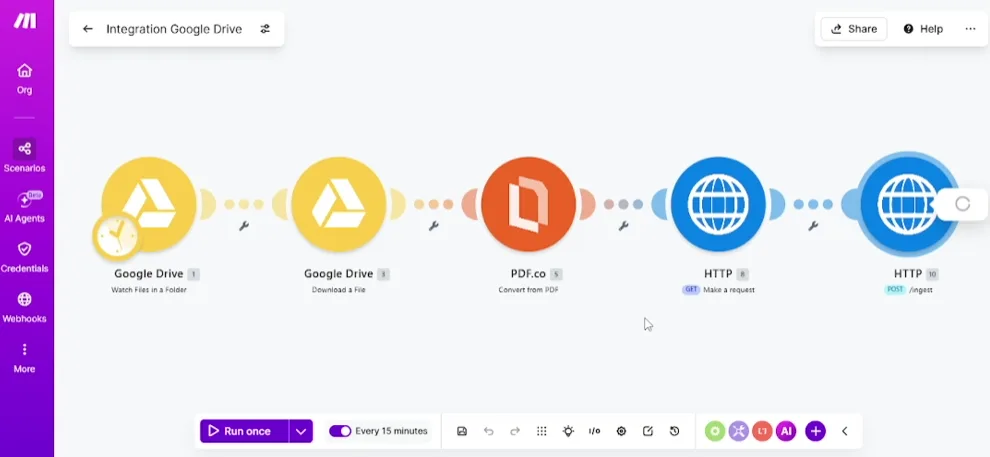This screenshot has width=990, height=457.
Task: Click the Convert from PDF label
Action: point(528,290)
